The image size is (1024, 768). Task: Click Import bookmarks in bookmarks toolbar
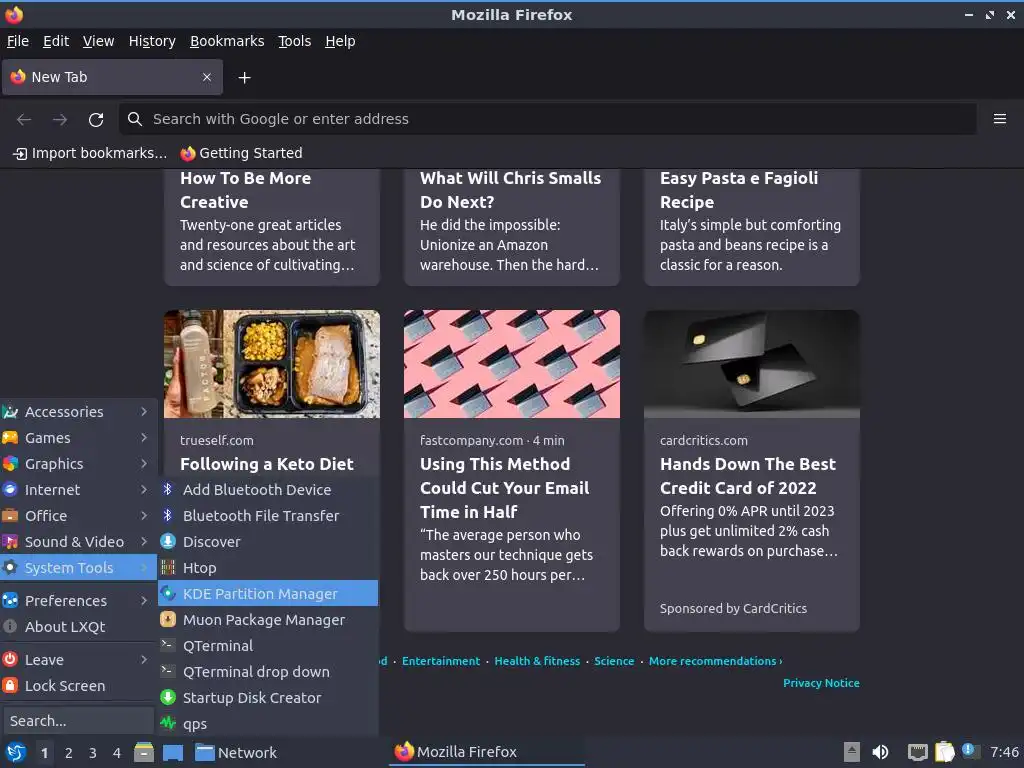point(90,153)
